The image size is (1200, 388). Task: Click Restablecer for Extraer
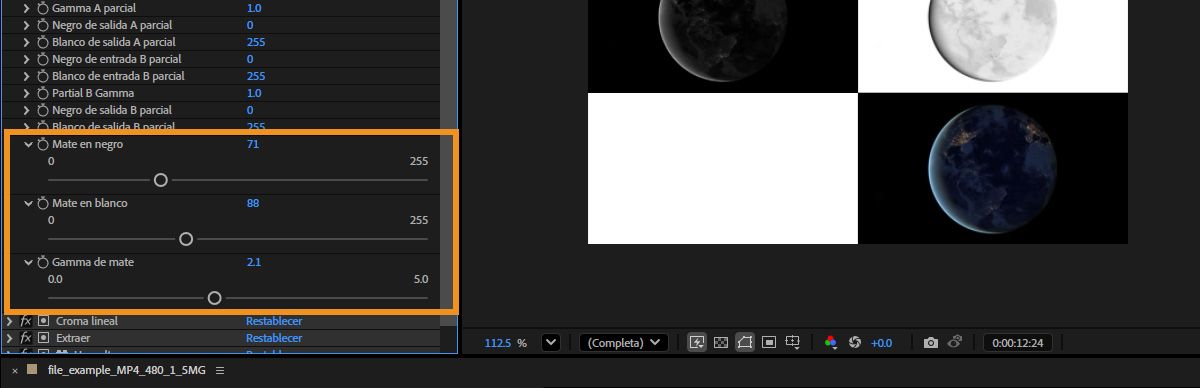point(274,339)
